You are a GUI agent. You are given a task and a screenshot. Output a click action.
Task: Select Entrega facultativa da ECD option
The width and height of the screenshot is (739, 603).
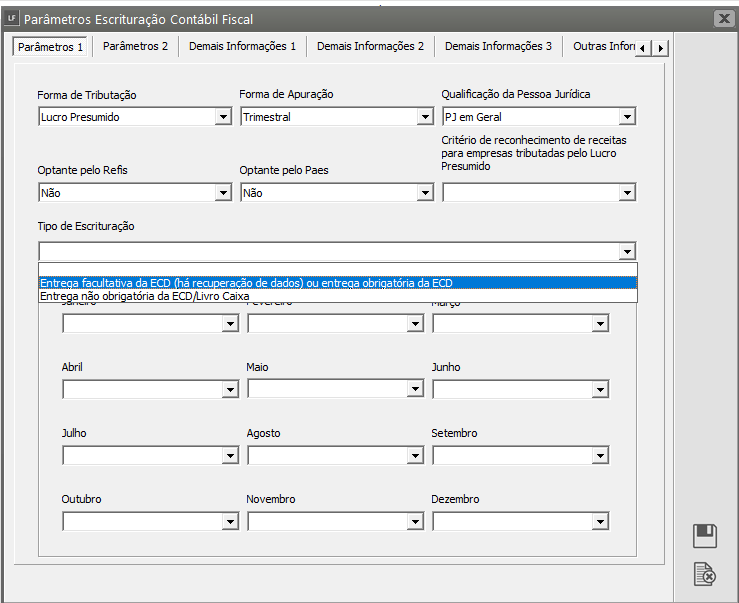[246, 282]
